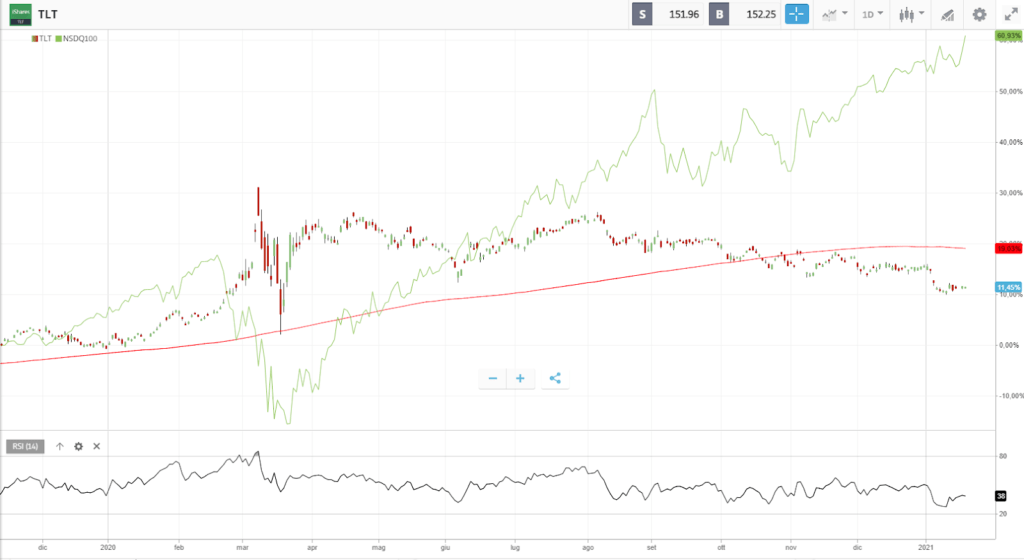Click the lug date axis label
Image resolution: width=1024 pixels, height=560 pixels.
tap(515, 548)
